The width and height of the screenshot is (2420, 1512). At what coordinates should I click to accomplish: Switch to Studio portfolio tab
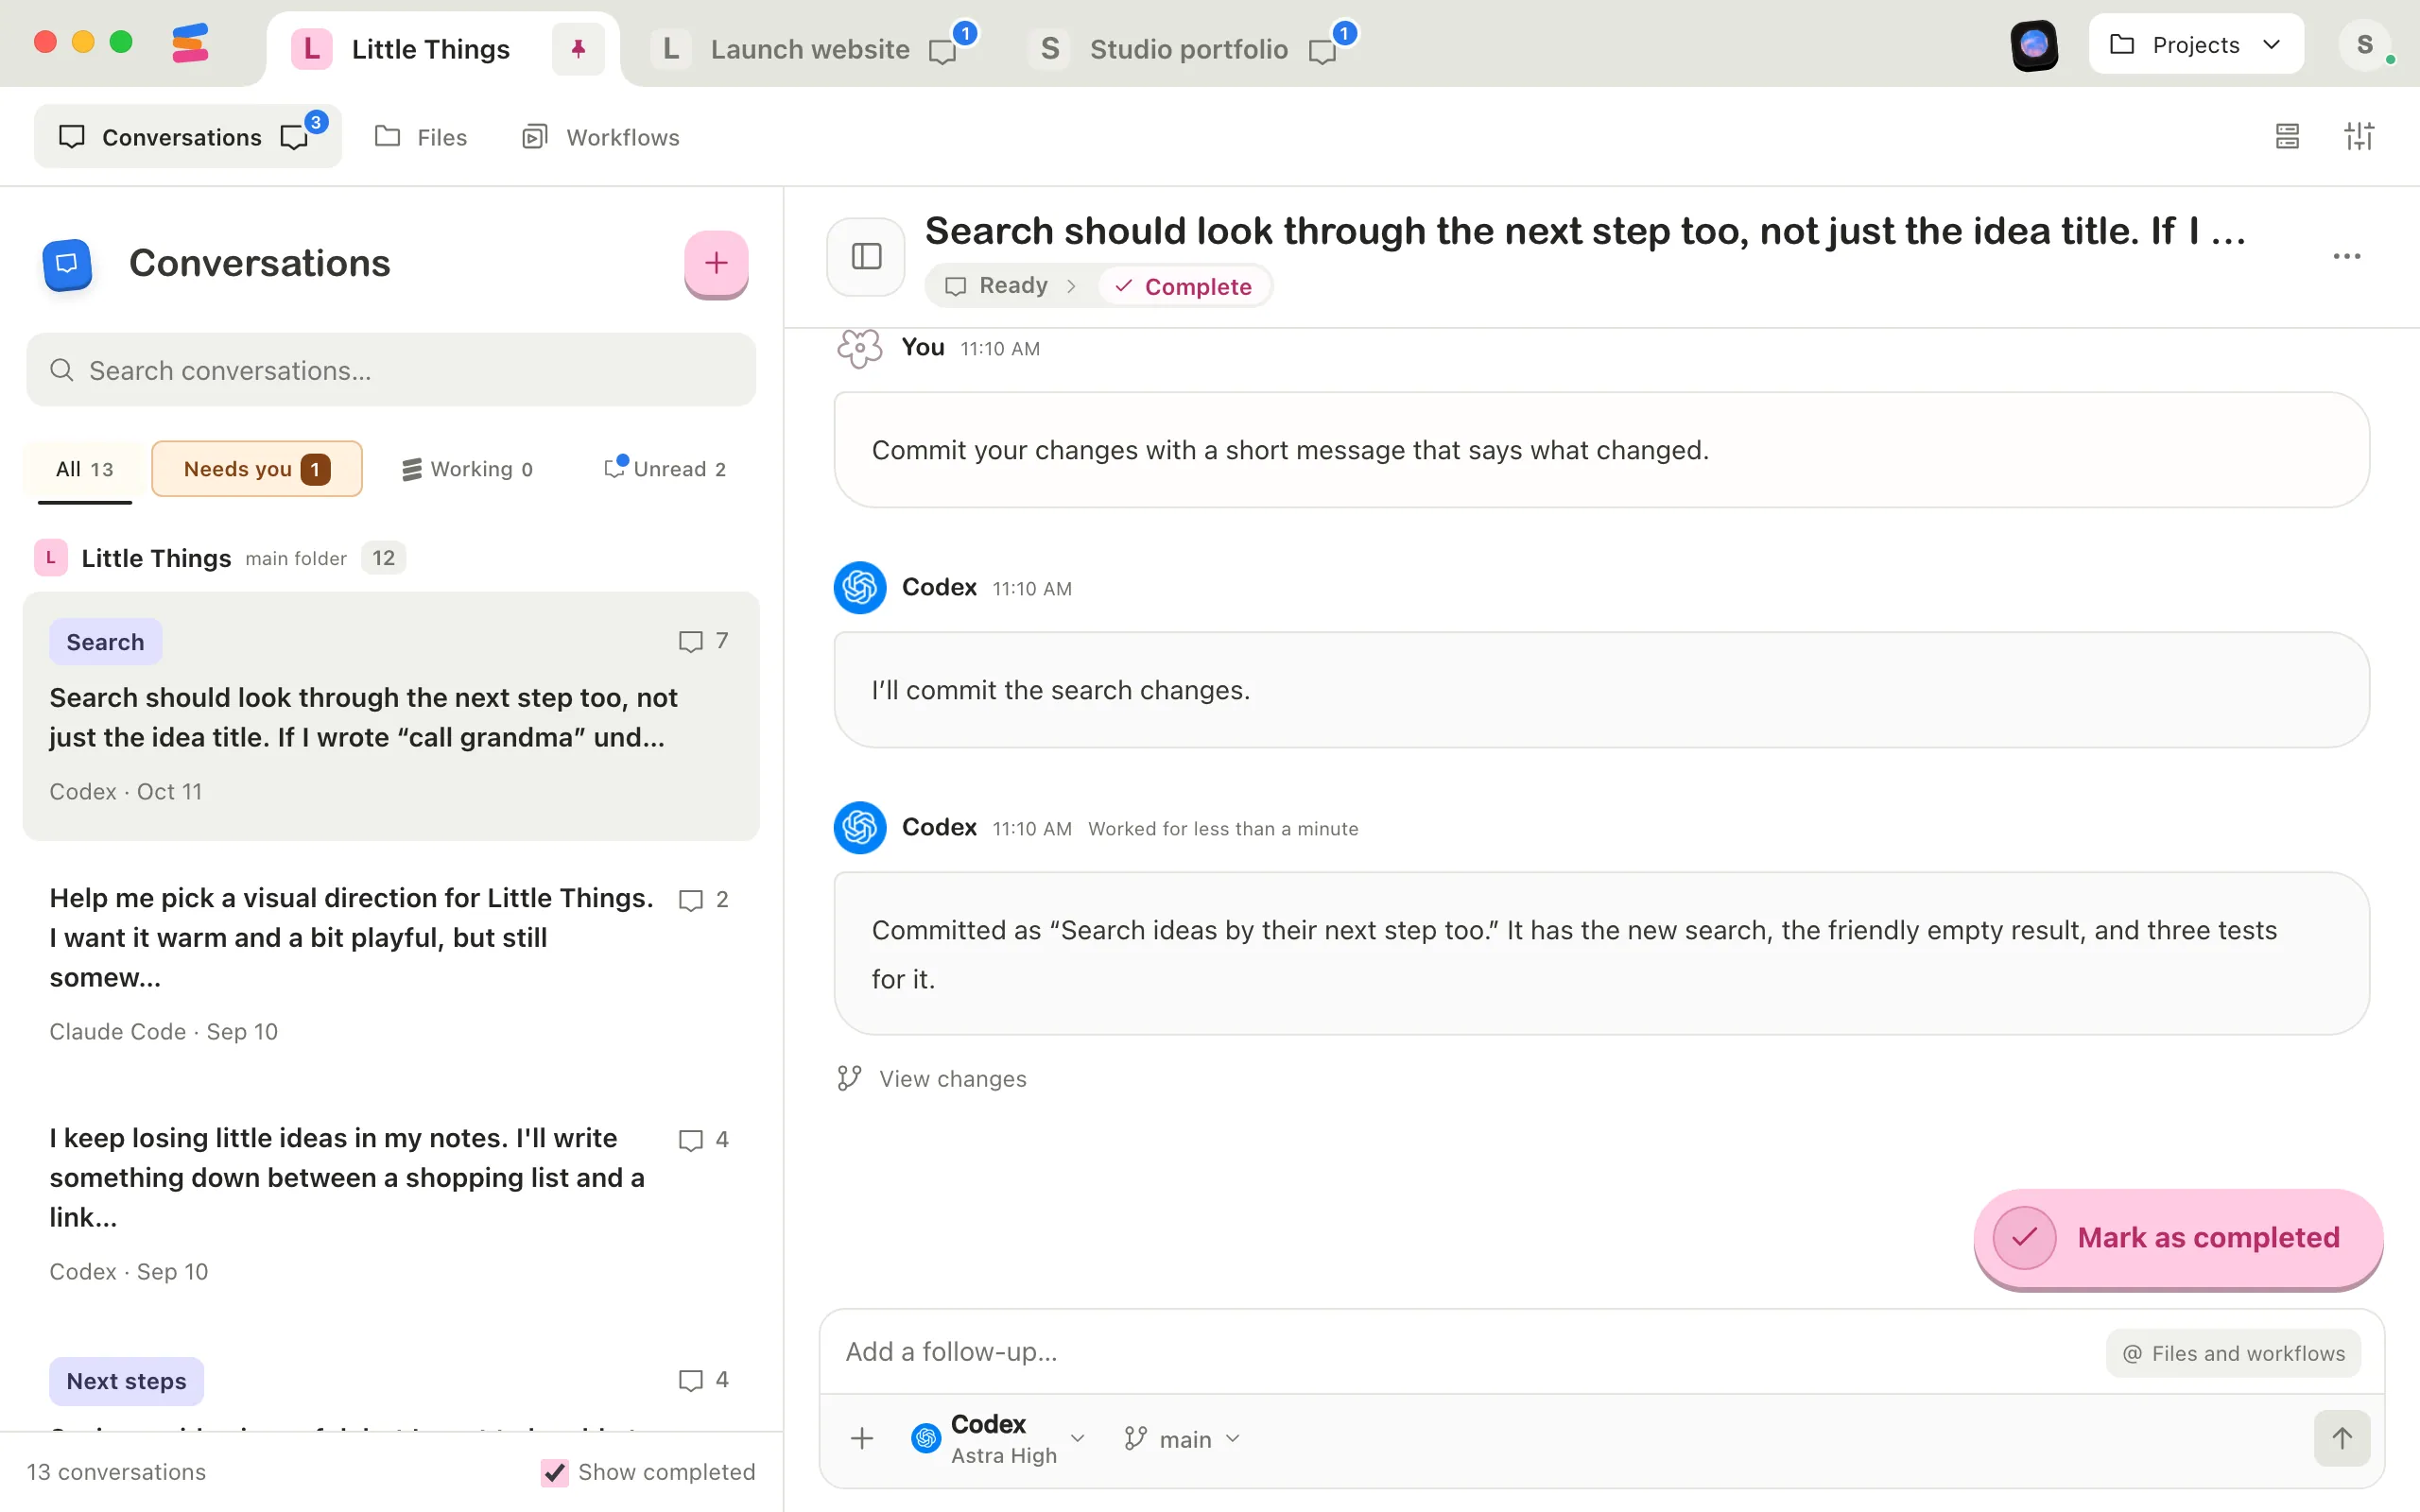click(x=1188, y=49)
